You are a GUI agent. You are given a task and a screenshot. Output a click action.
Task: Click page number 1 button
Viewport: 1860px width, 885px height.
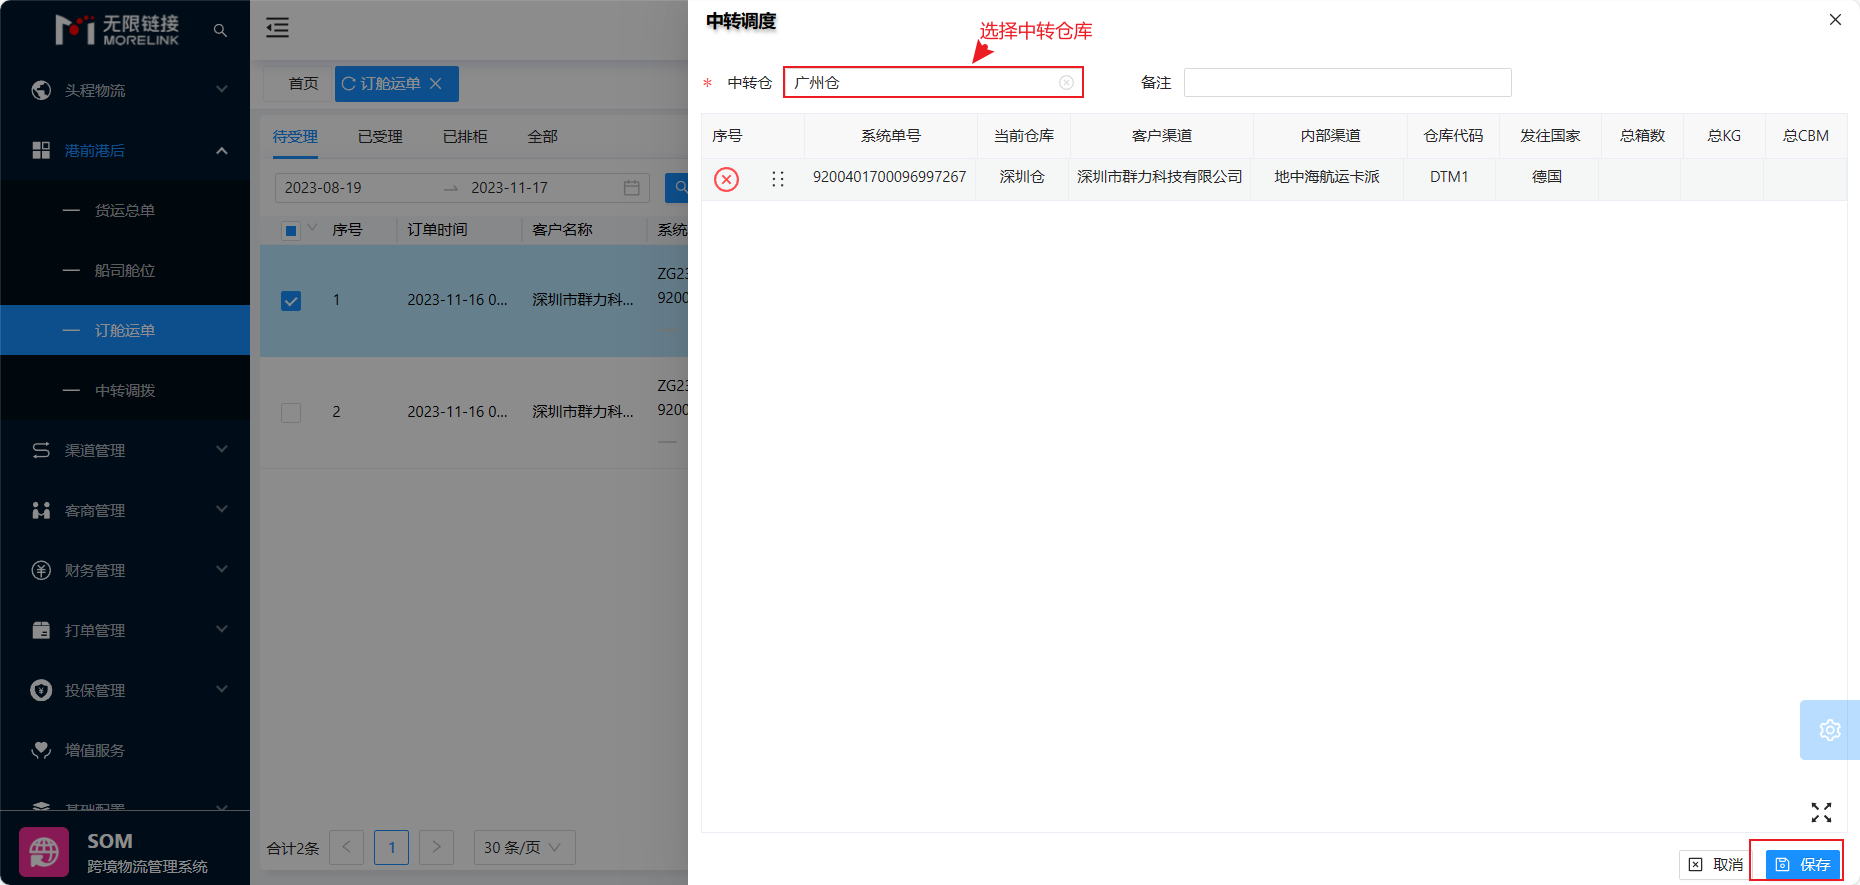pos(391,847)
